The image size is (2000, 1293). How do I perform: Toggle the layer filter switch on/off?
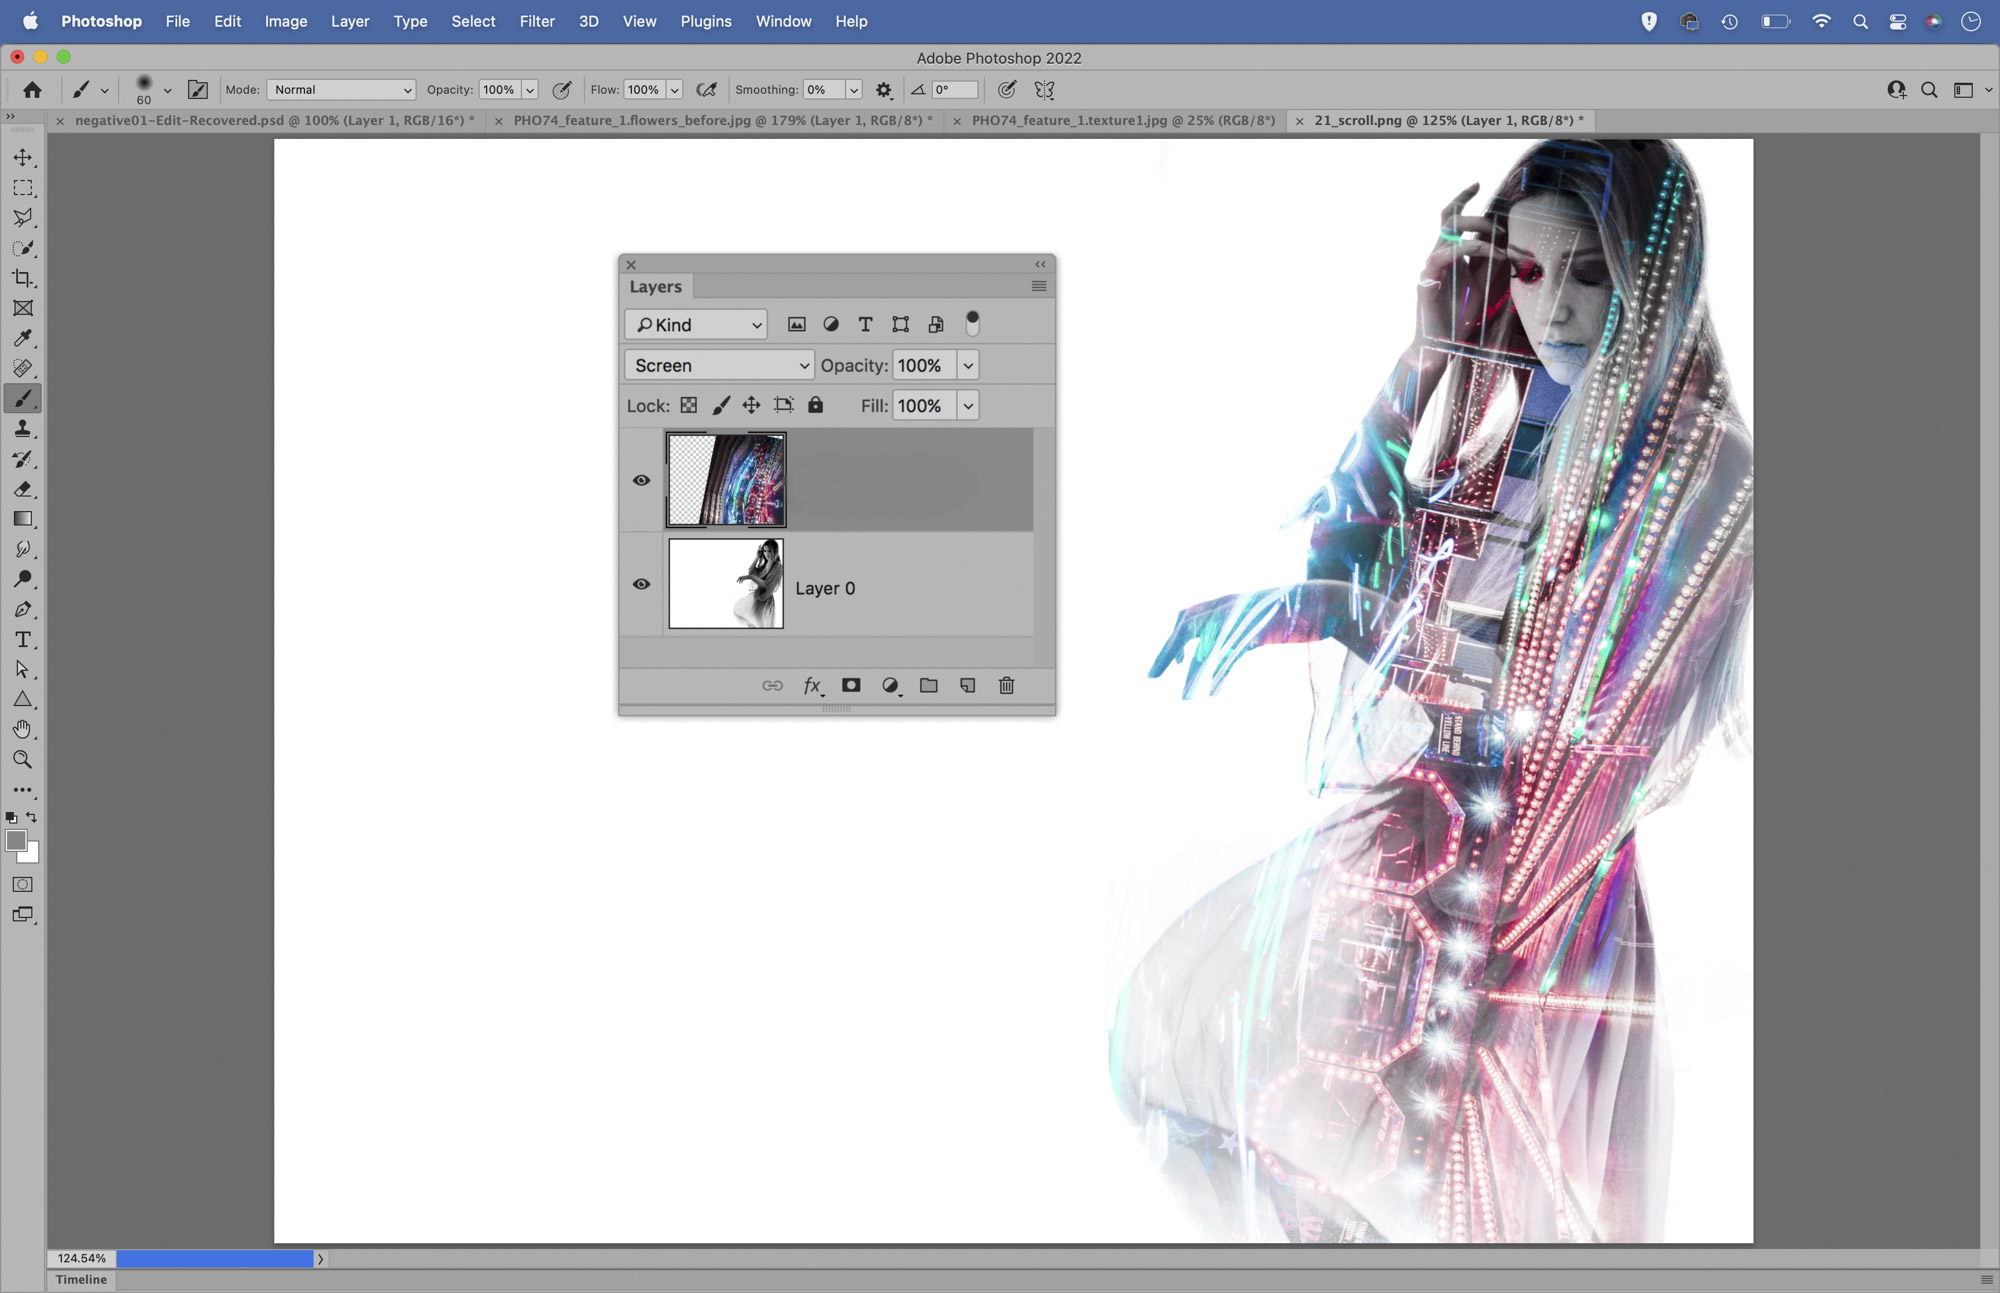click(x=972, y=323)
